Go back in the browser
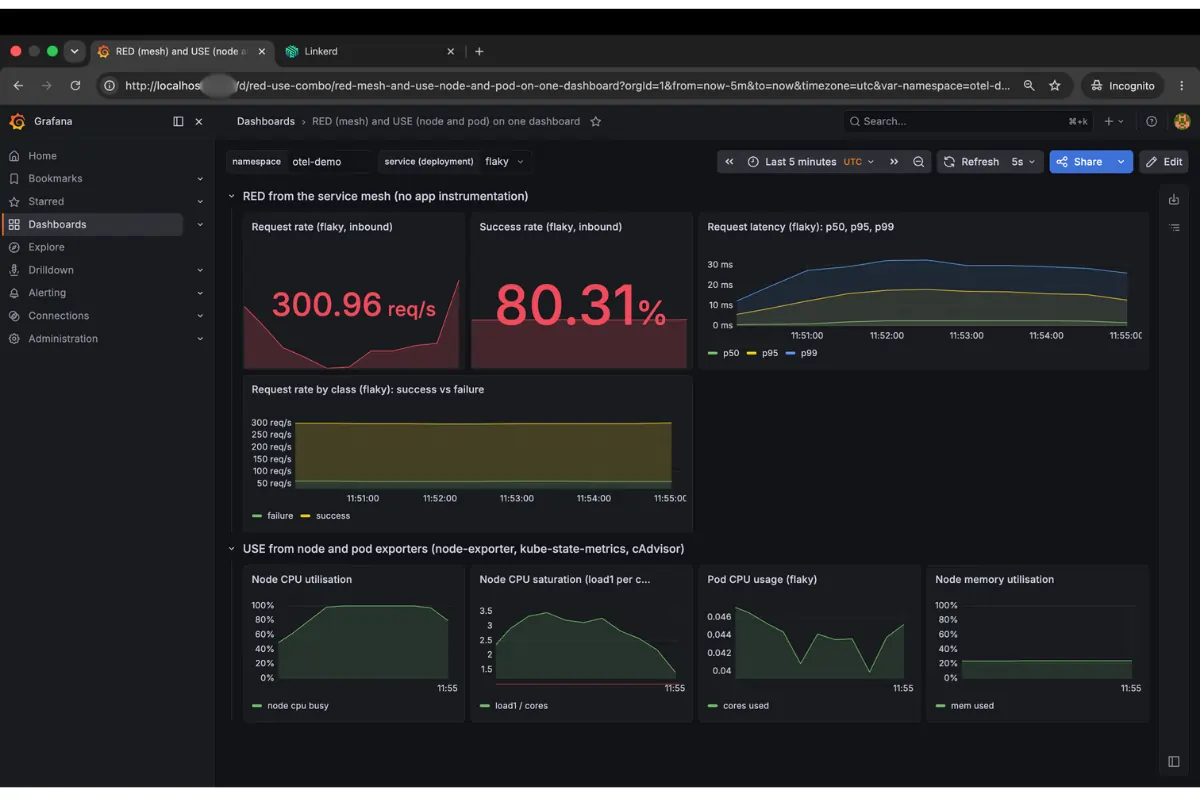Image resolution: width=1200 pixels, height=800 pixels. (x=18, y=86)
